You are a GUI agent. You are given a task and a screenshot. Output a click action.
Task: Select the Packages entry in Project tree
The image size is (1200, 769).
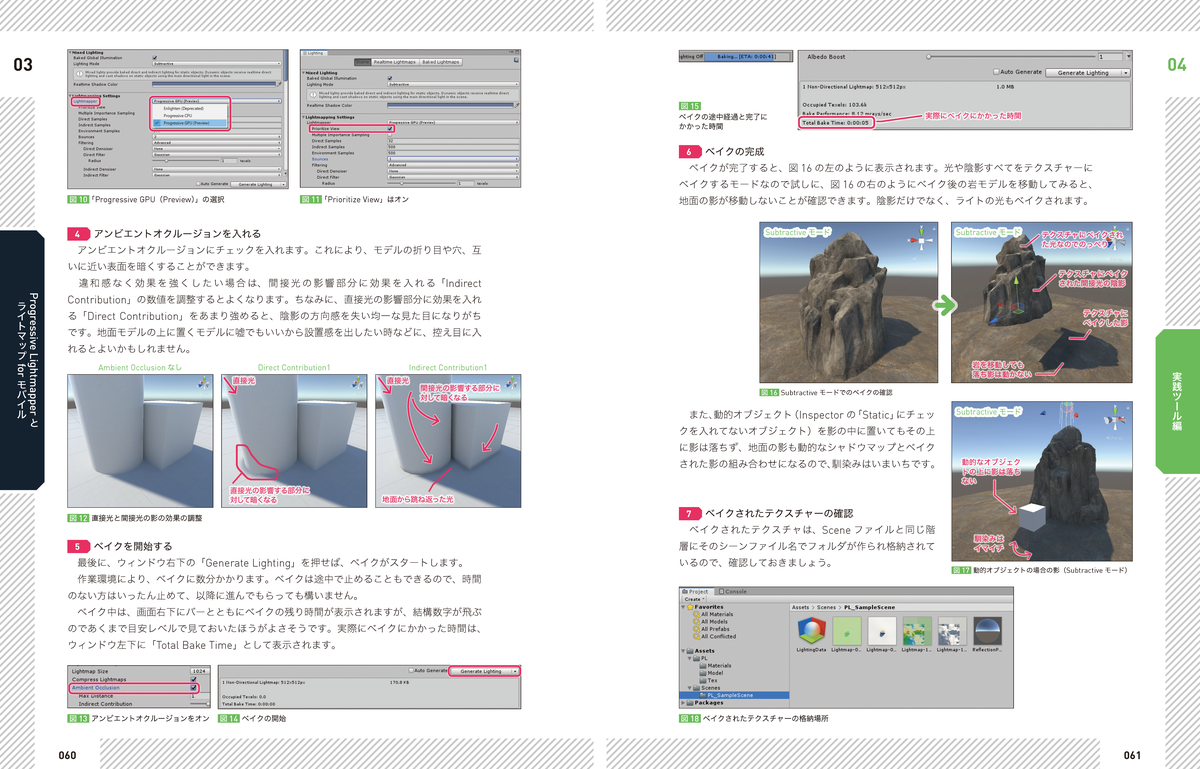point(709,703)
